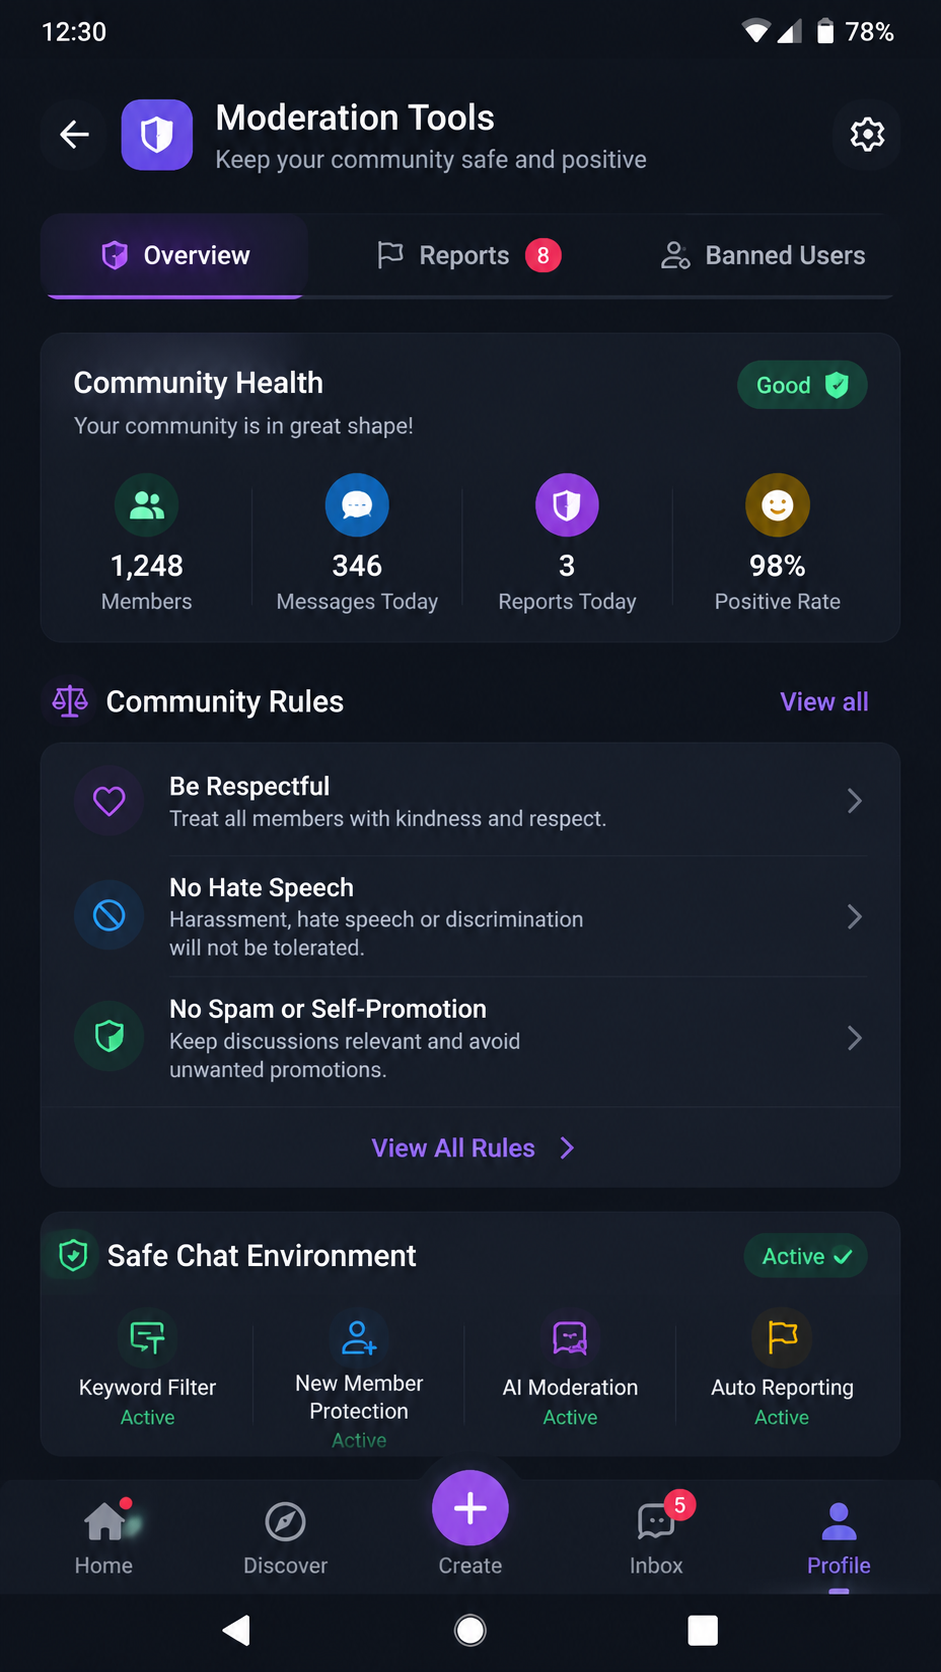Tap the purple Create plus button
The width and height of the screenshot is (941, 1672).
point(470,1508)
